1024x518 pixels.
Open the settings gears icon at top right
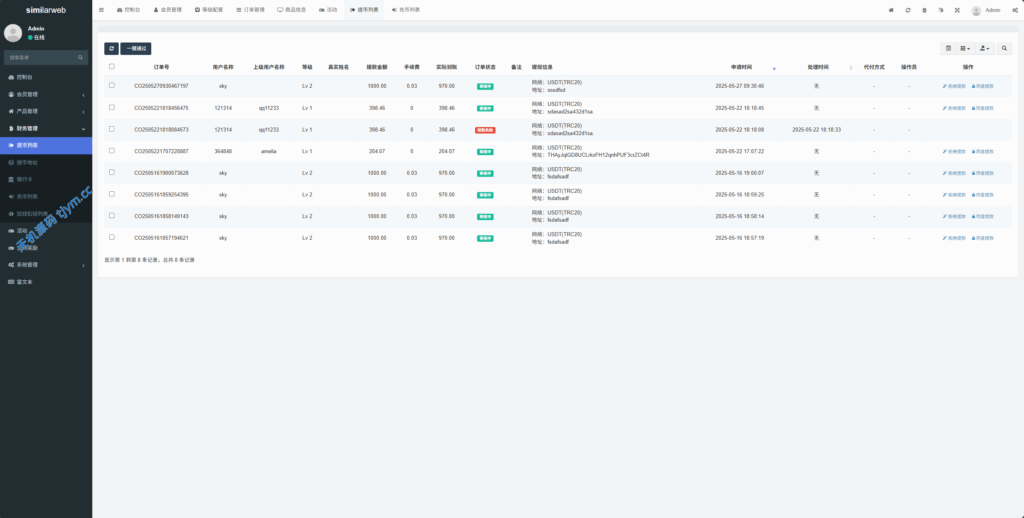click(x=1013, y=10)
